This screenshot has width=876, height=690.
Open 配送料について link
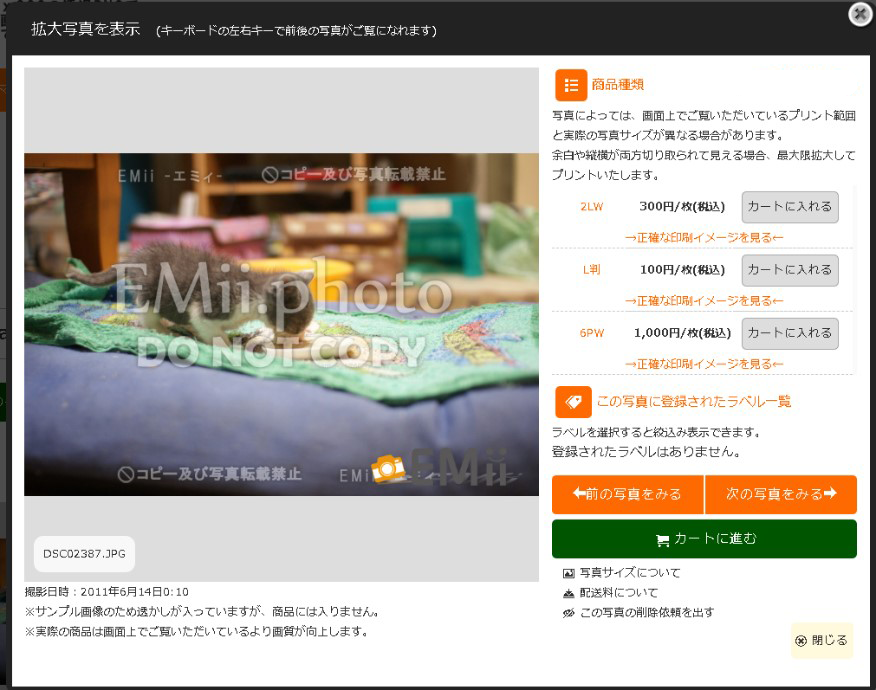(619, 593)
